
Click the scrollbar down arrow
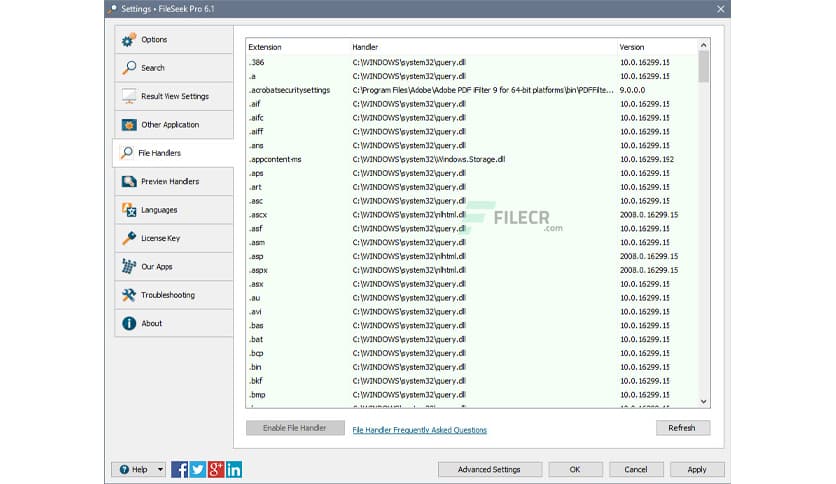tap(704, 401)
